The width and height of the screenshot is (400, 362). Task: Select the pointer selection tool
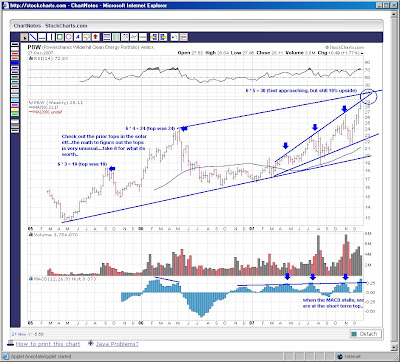click(x=25, y=37)
